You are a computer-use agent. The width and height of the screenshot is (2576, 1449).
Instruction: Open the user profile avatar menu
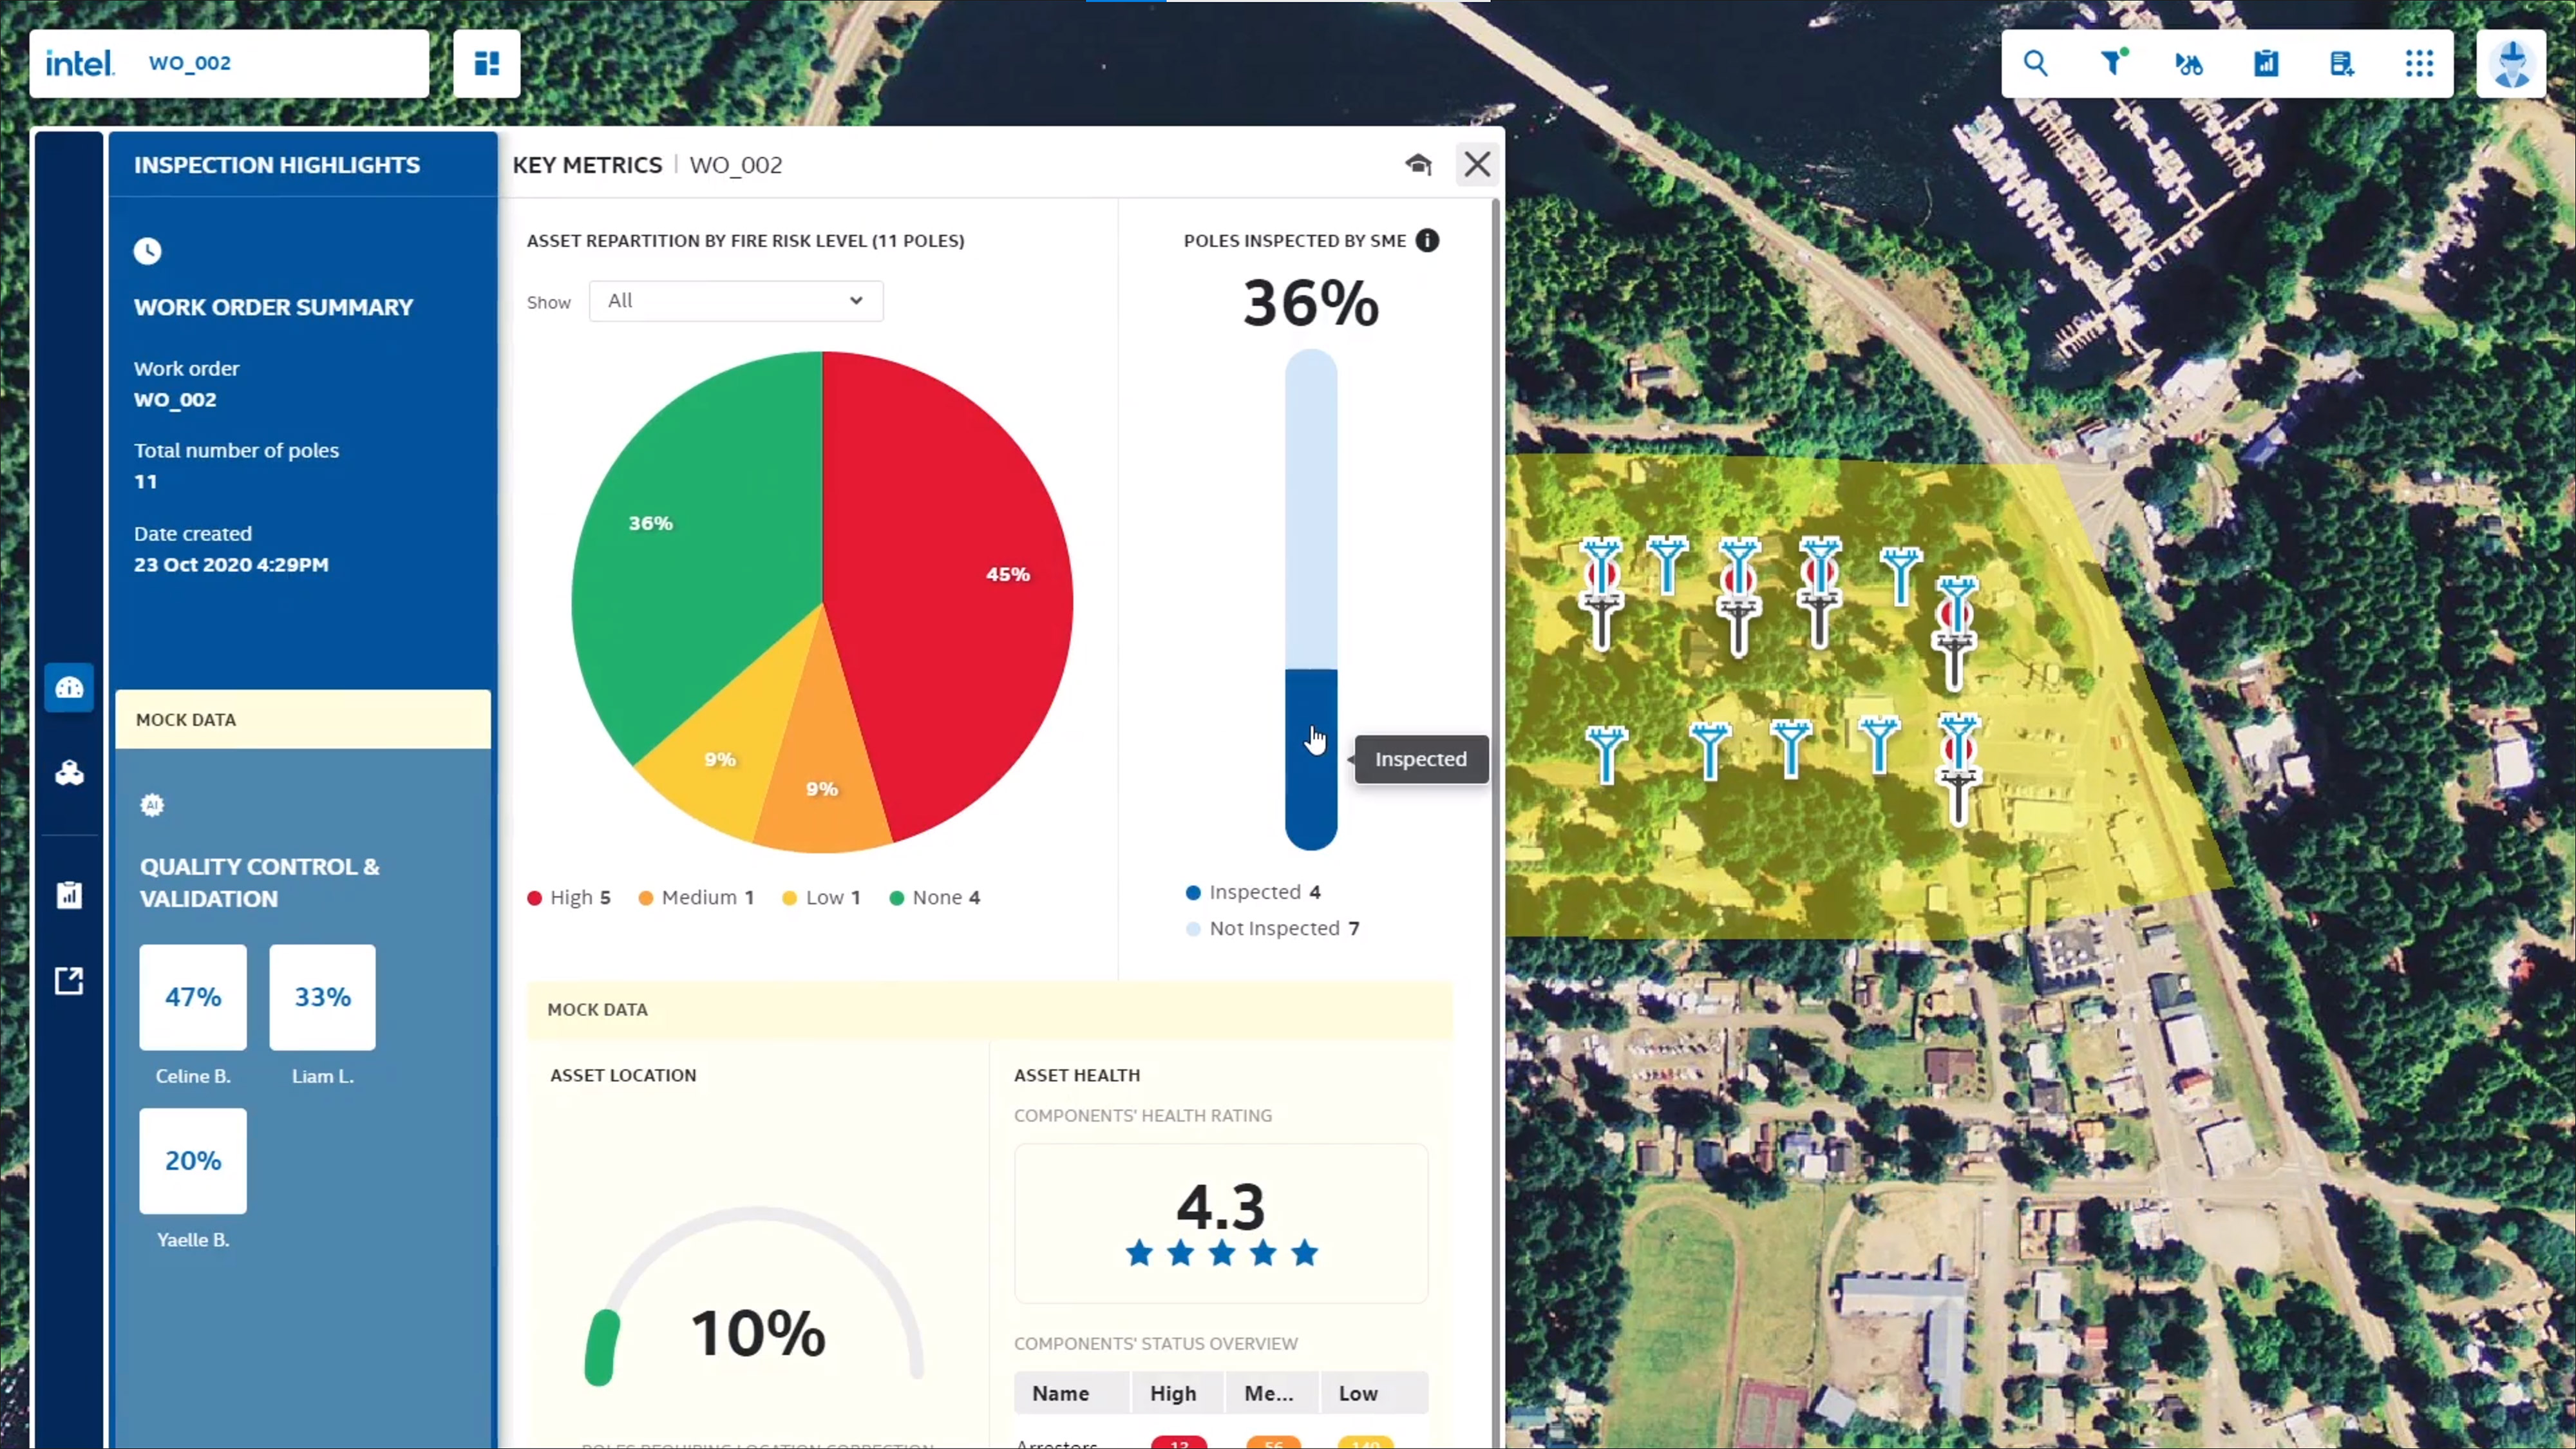click(x=2513, y=63)
